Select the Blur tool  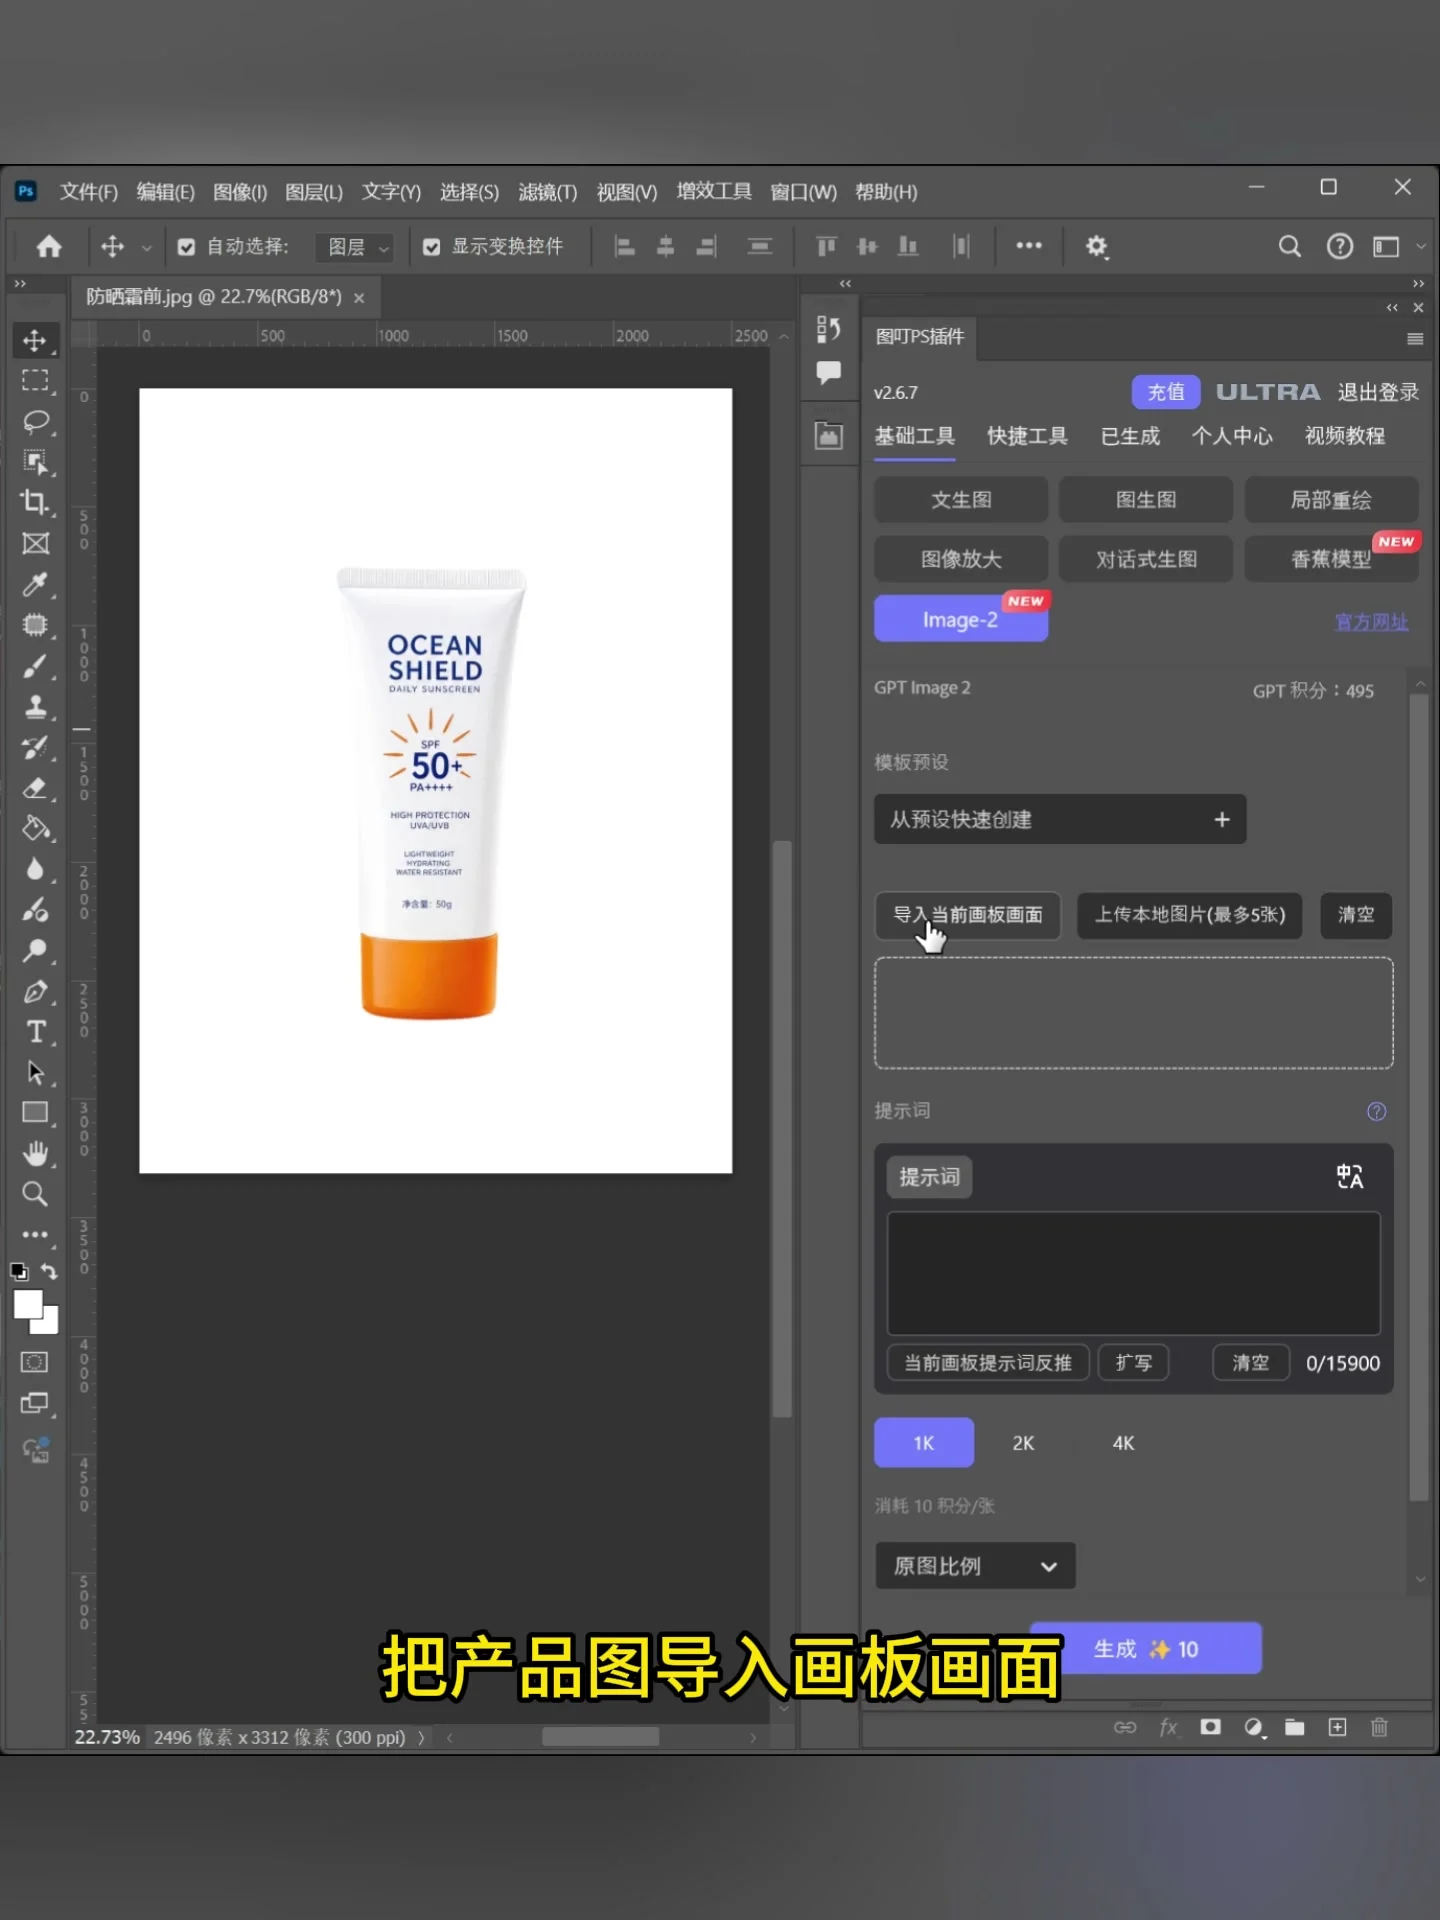[35, 869]
